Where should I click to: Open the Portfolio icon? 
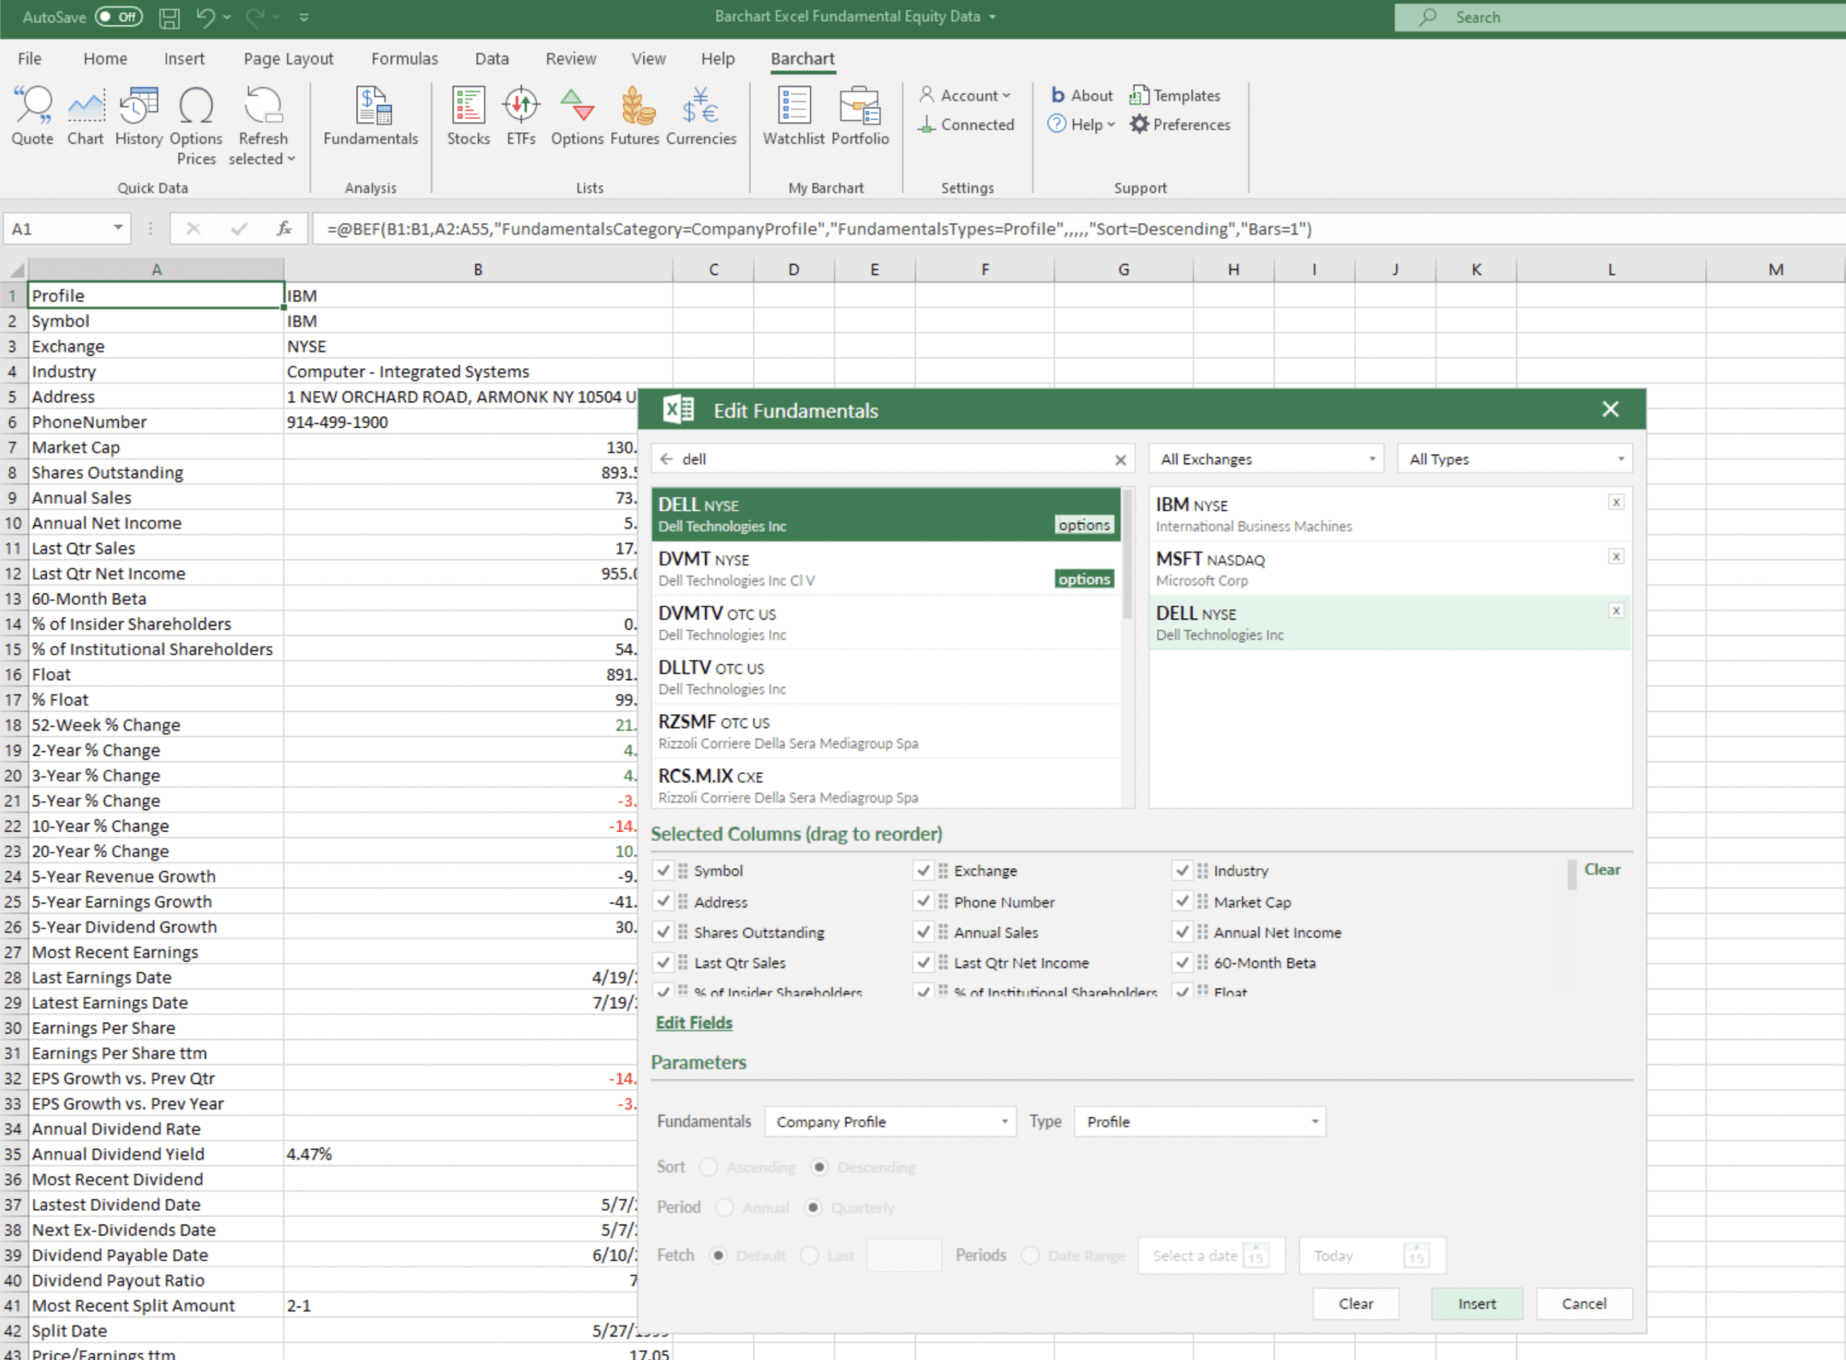[x=859, y=116]
